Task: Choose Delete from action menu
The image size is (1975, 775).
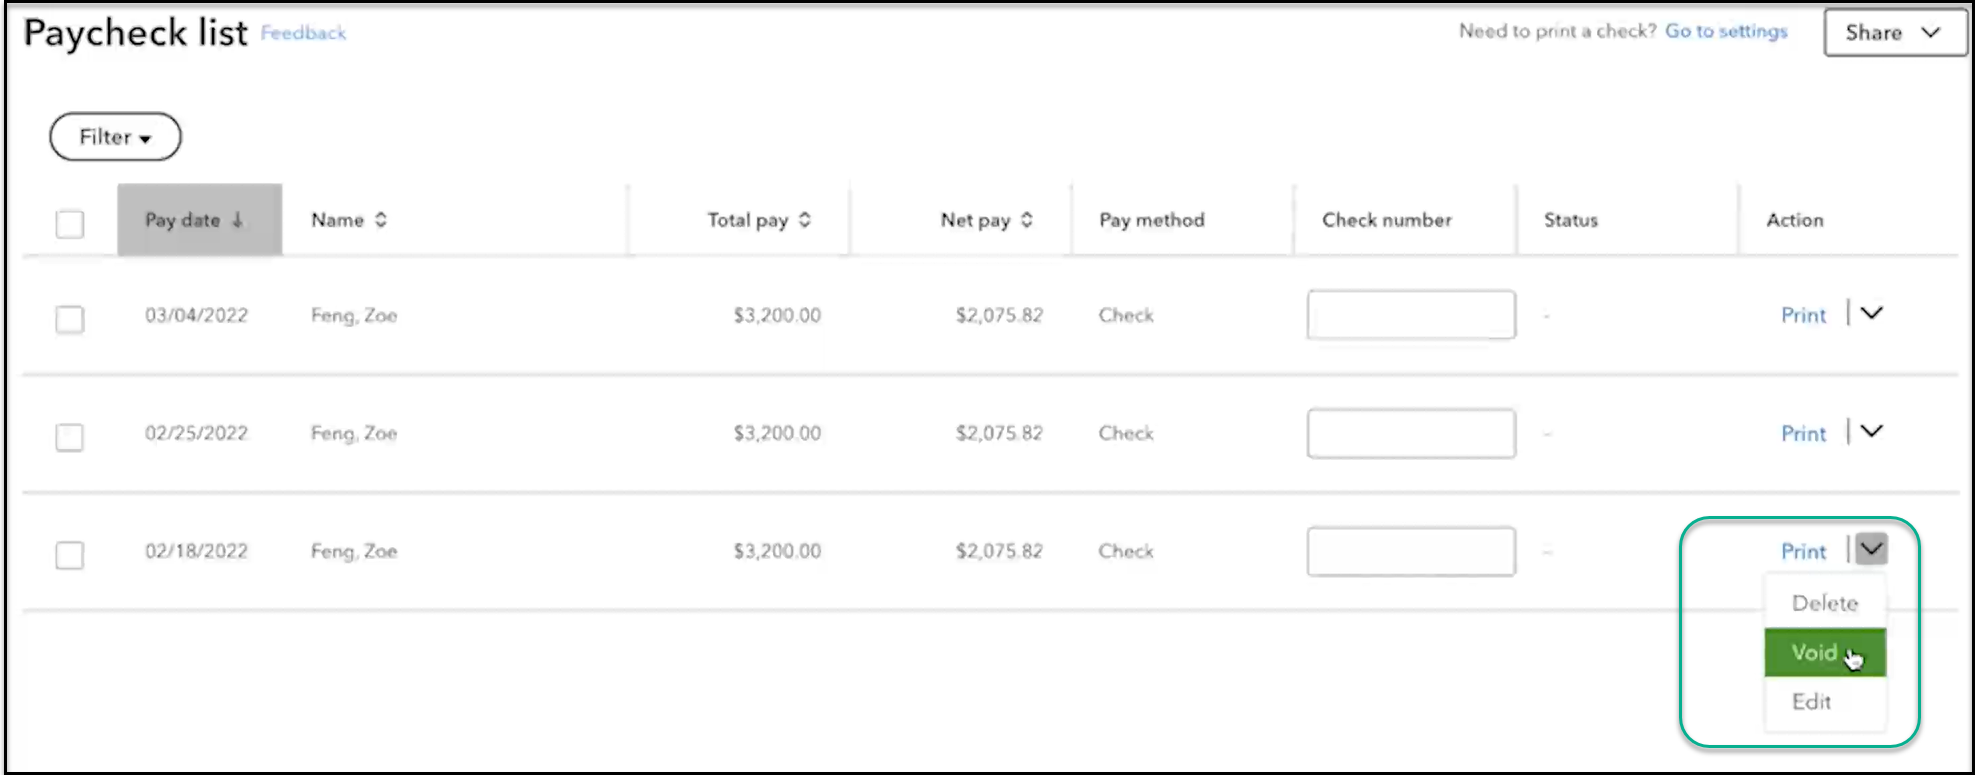Action: click(1824, 603)
